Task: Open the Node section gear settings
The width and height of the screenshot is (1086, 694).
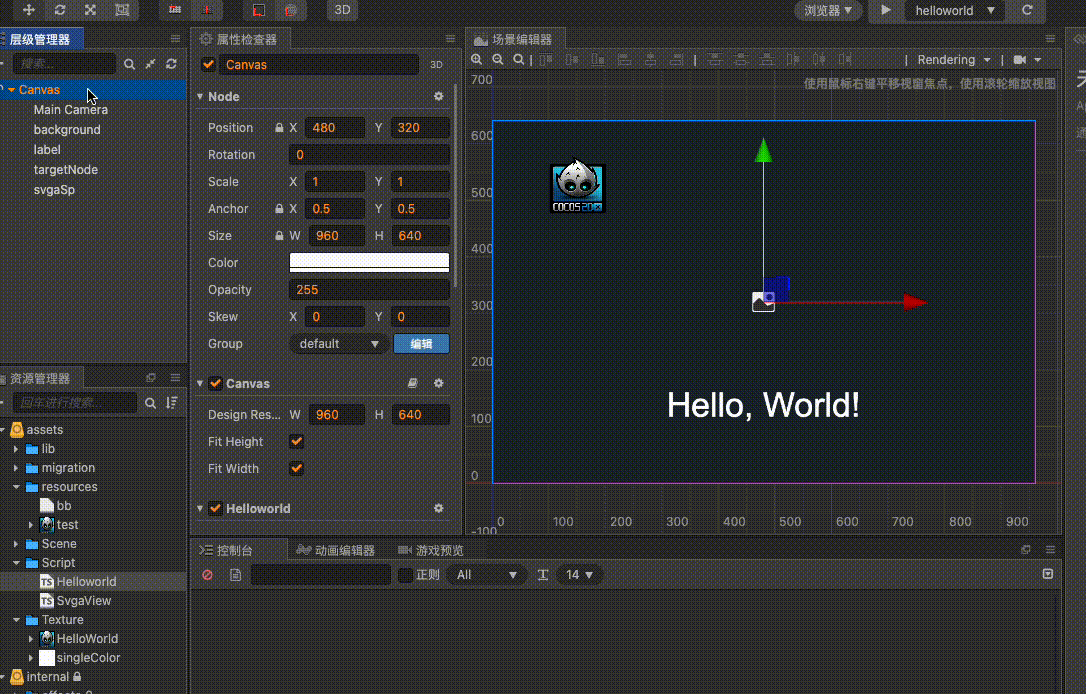Action: [x=438, y=97]
